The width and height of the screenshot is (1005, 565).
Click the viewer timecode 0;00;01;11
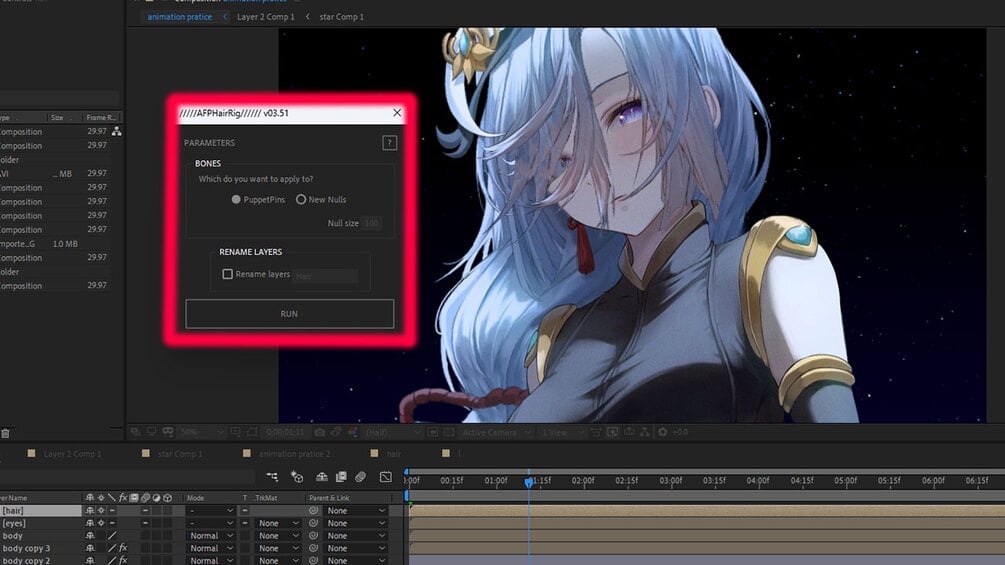point(285,432)
